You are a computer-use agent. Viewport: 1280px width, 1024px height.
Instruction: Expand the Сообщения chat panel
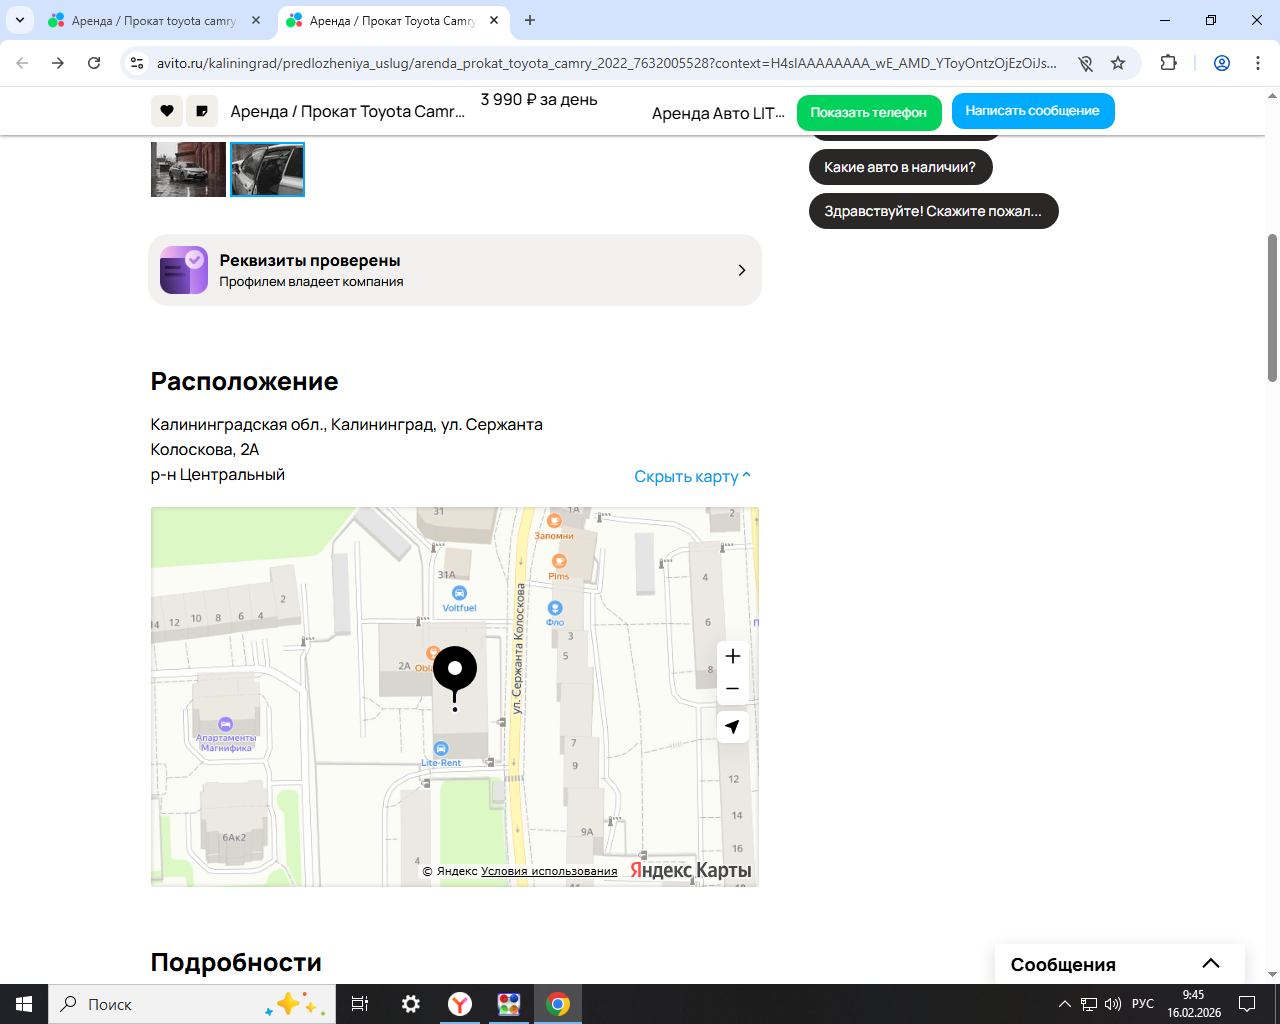click(1120, 964)
